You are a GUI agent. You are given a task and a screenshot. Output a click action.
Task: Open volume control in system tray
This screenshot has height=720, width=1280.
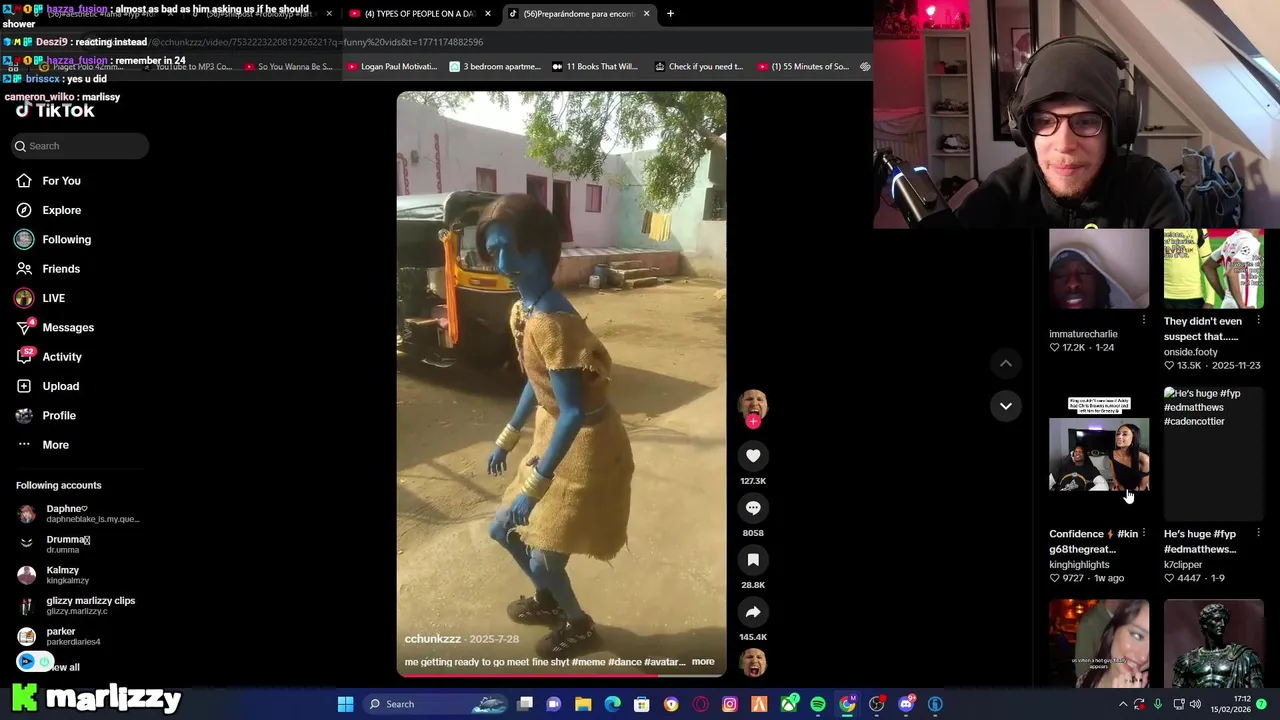pos(1195,704)
